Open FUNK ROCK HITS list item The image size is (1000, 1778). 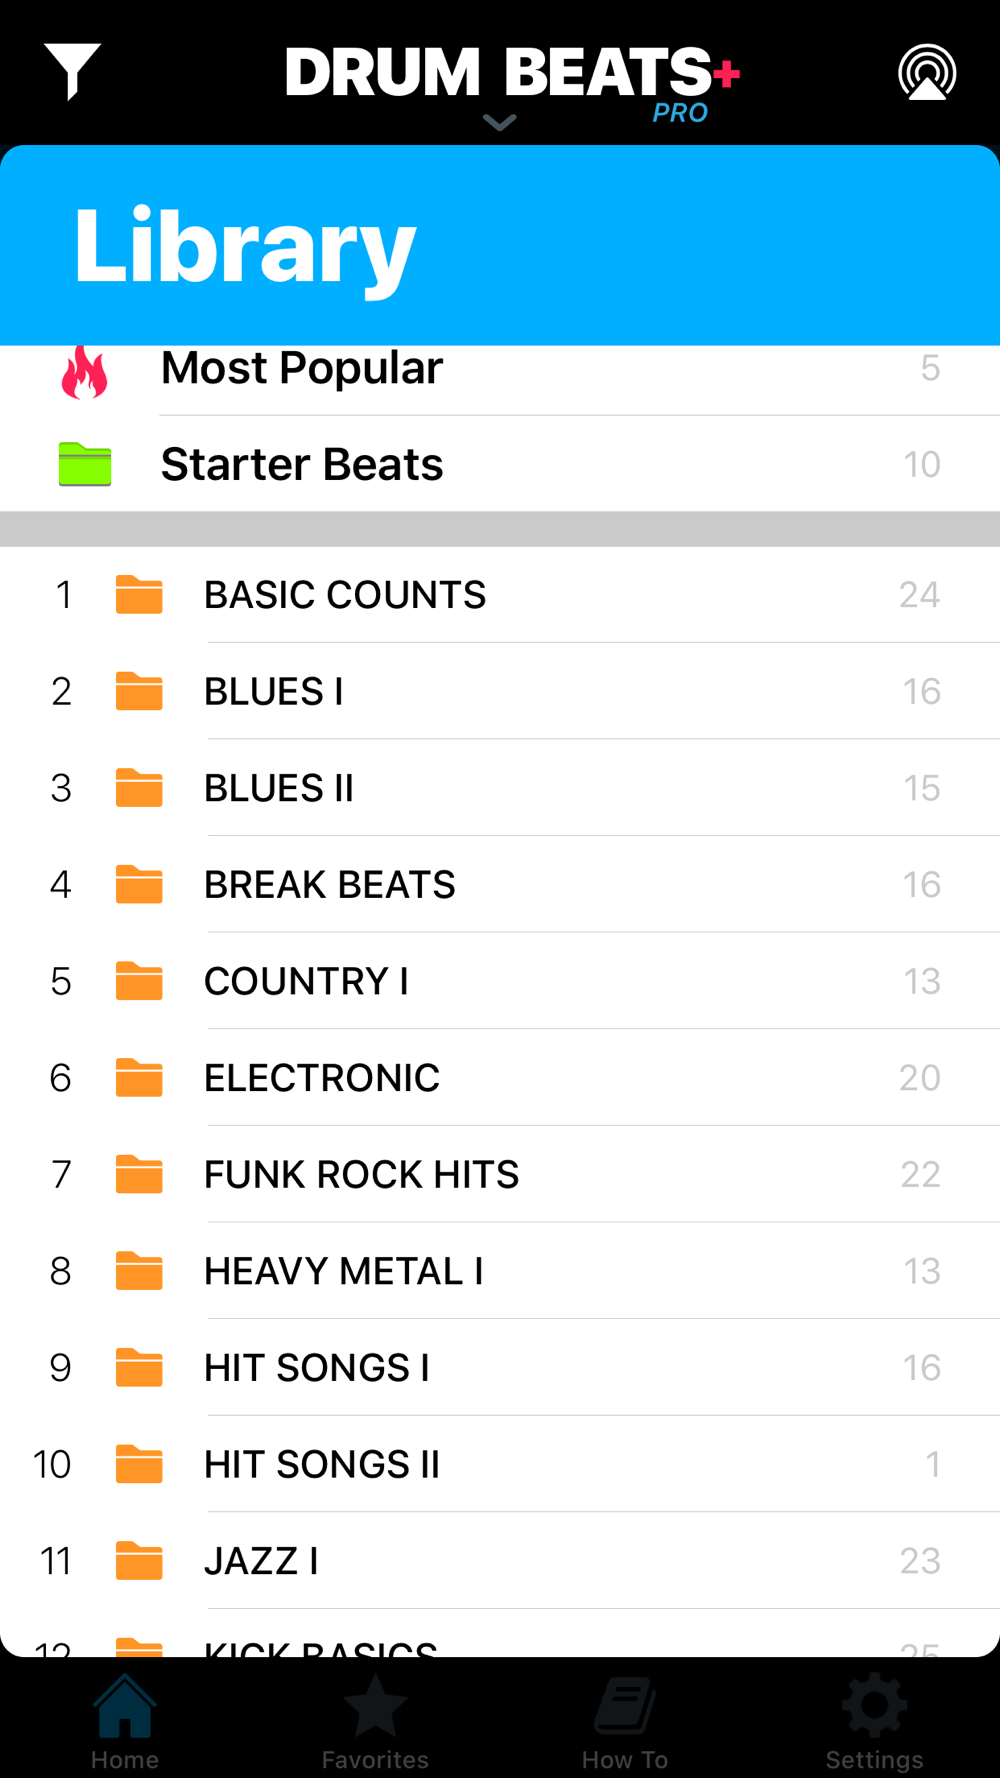[x=500, y=1175]
